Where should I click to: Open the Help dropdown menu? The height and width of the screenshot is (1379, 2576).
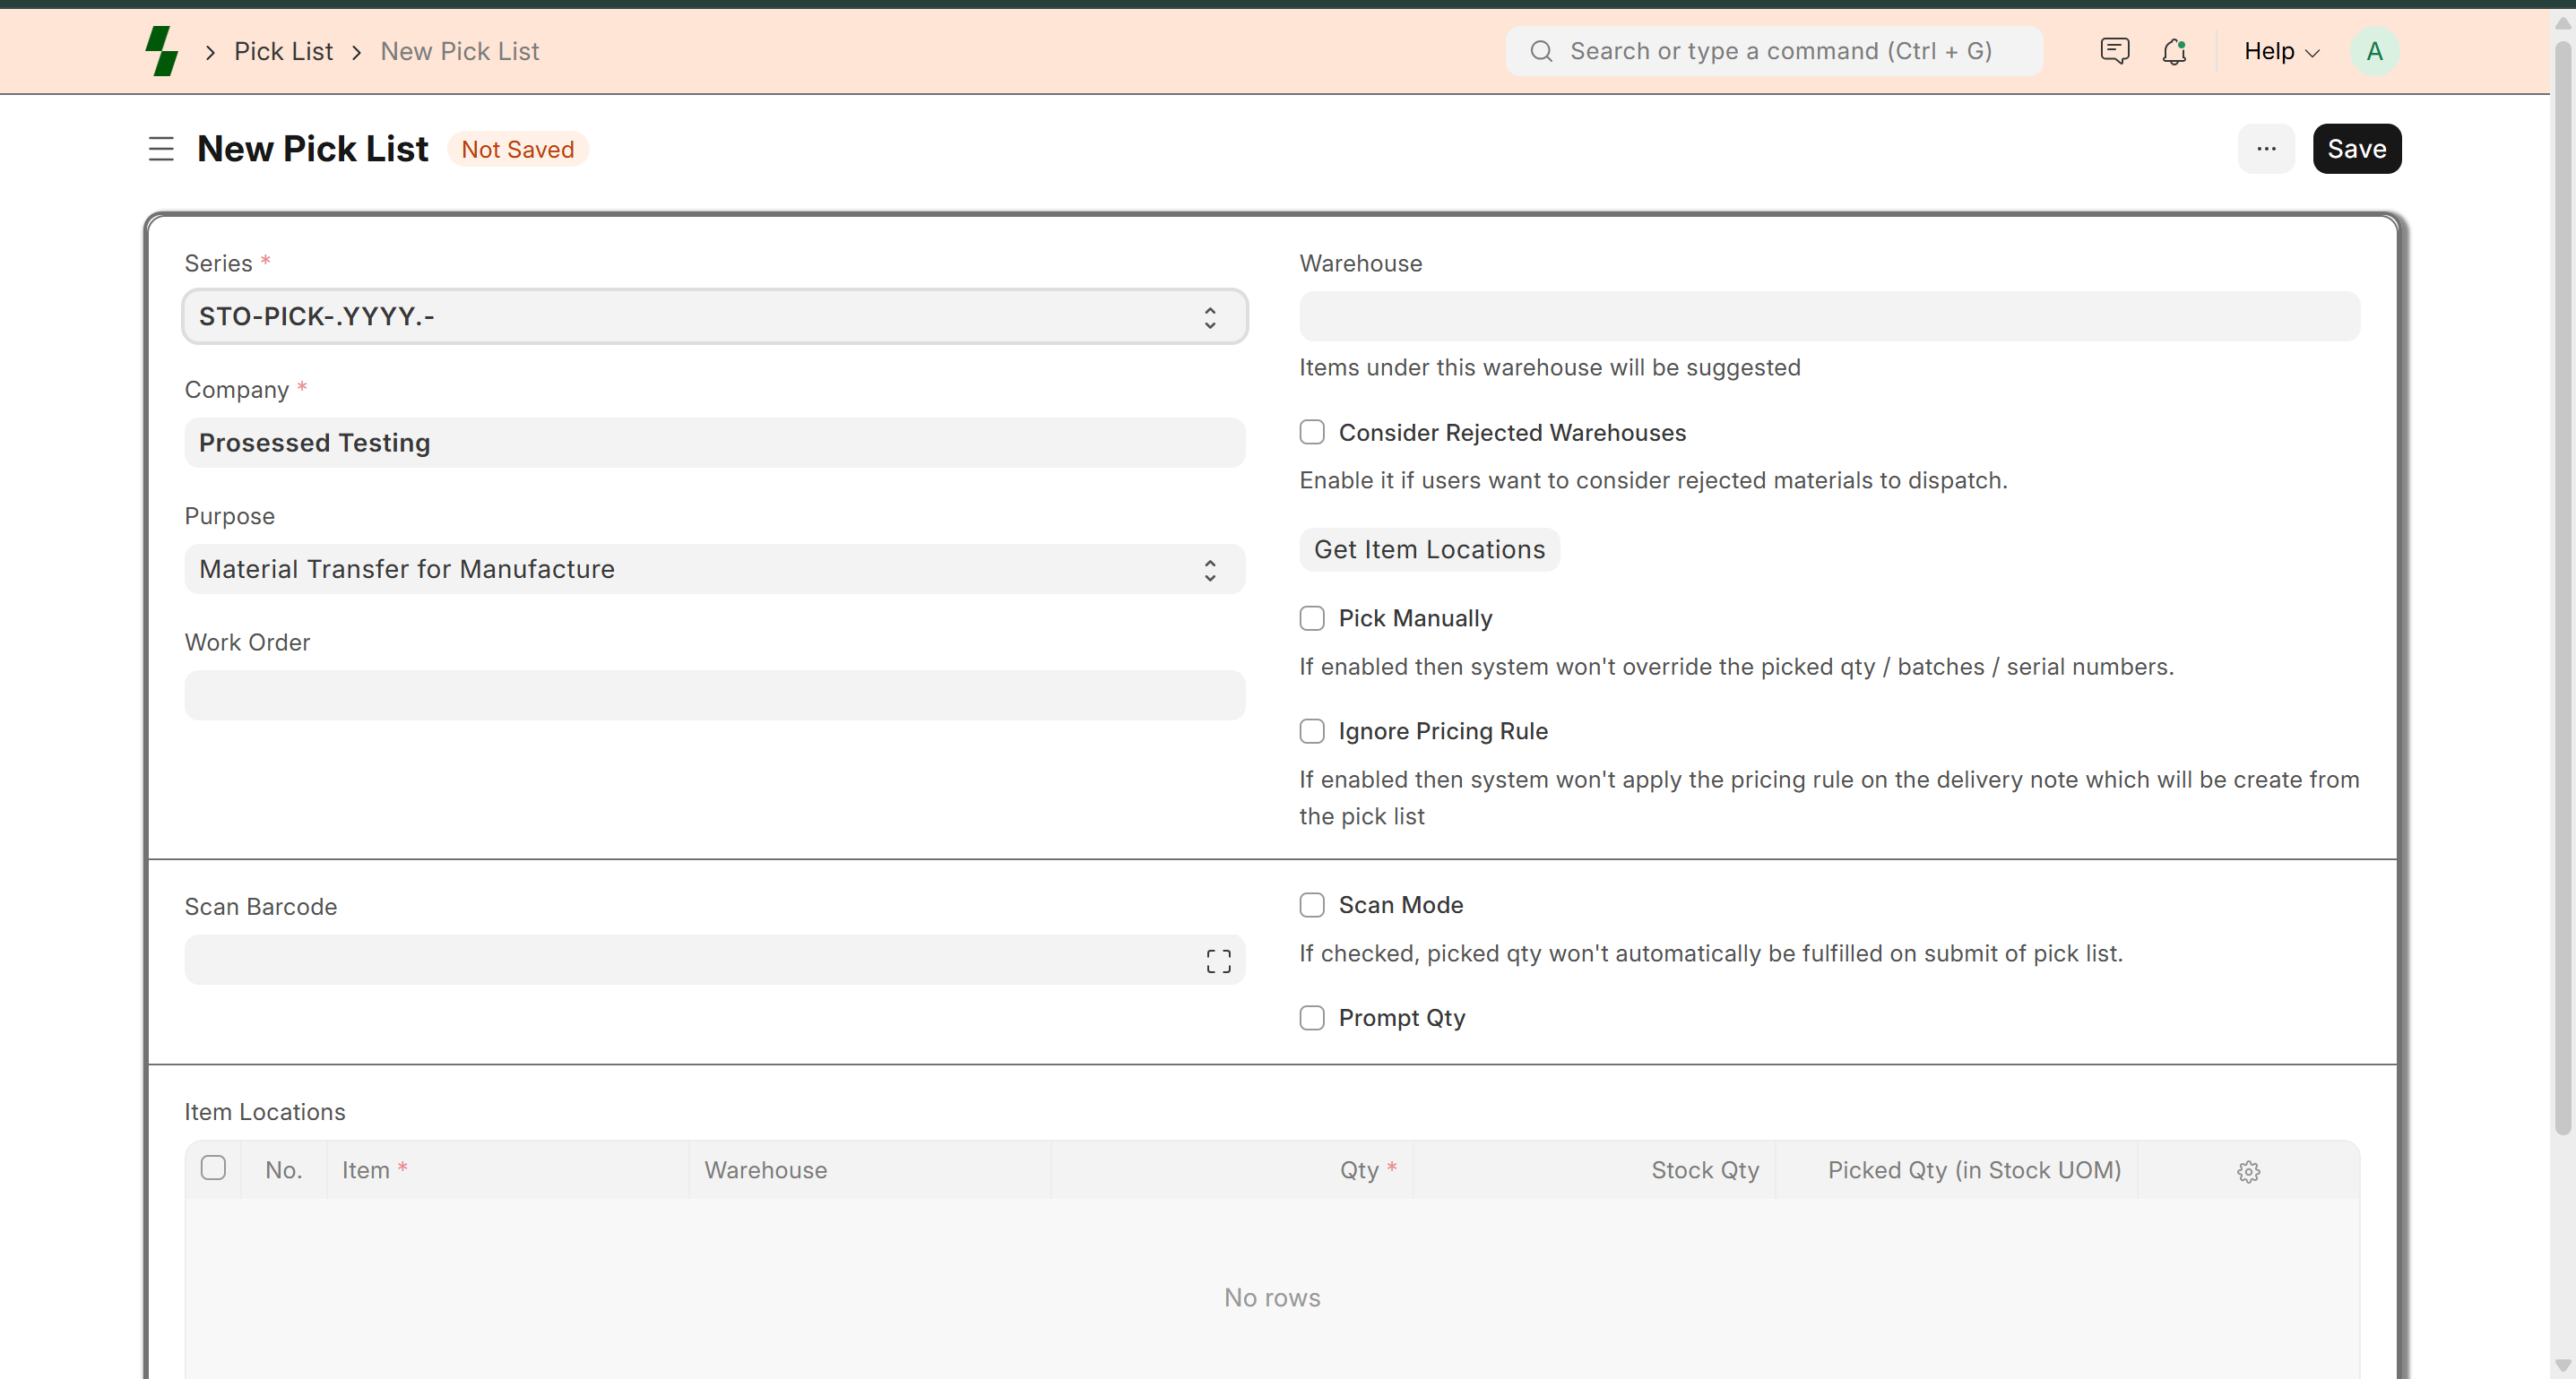[x=2281, y=51]
